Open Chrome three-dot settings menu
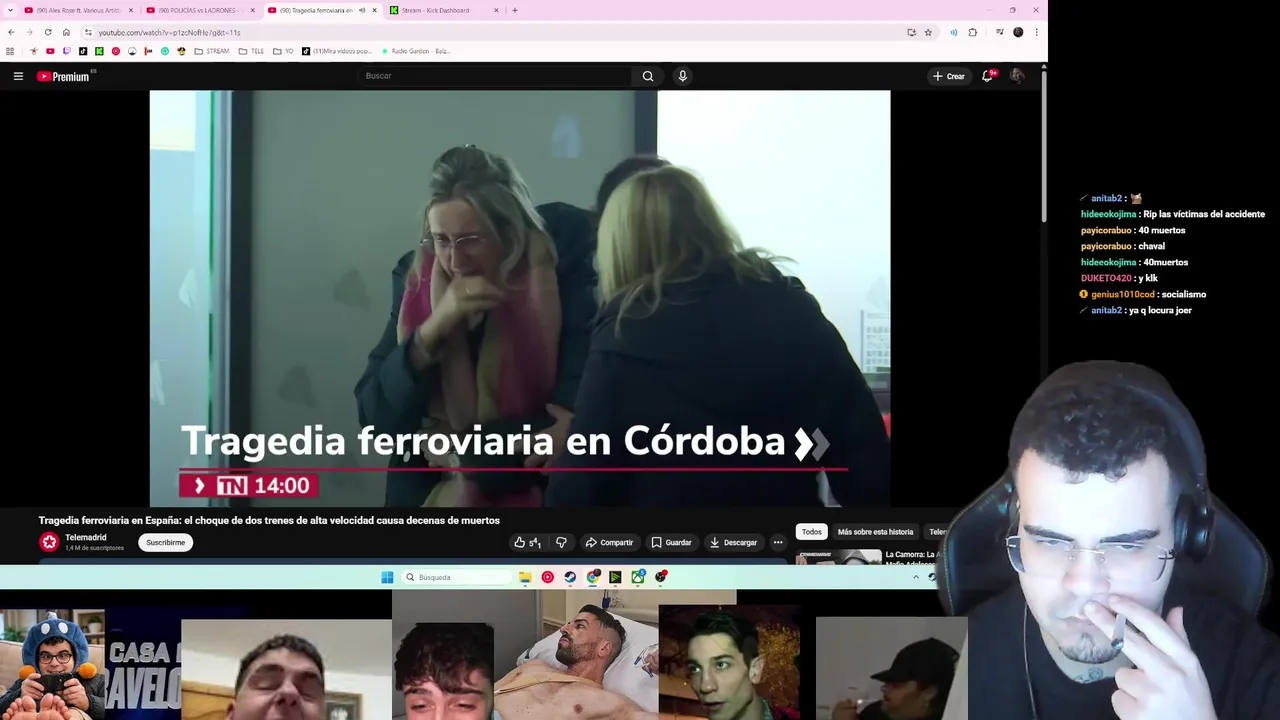1280x720 pixels. [x=1036, y=32]
